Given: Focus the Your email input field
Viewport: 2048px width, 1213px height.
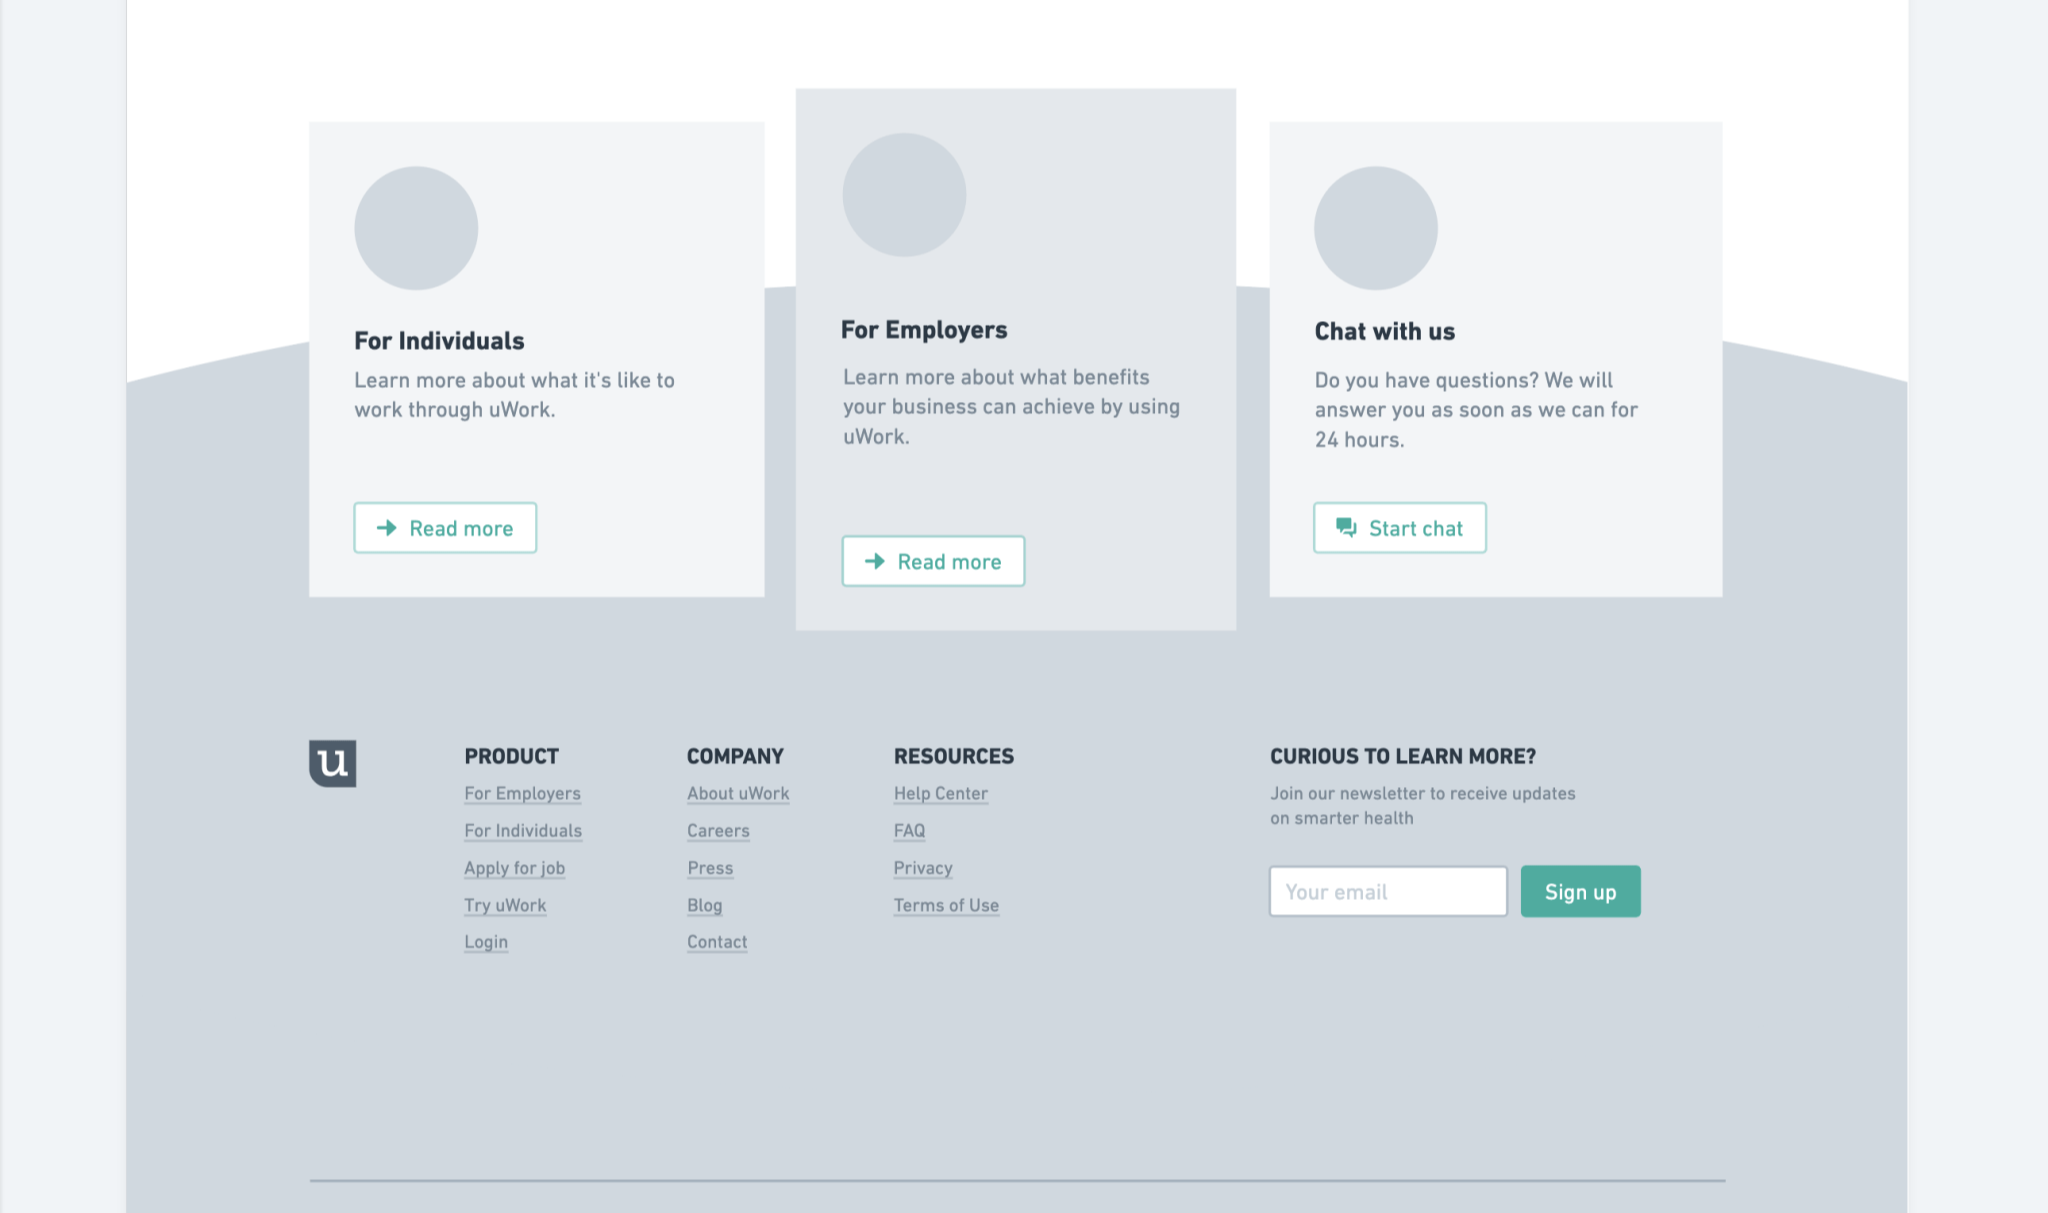Looking at the screenshot, I should pyautogui.click(x=1388, y=891).
